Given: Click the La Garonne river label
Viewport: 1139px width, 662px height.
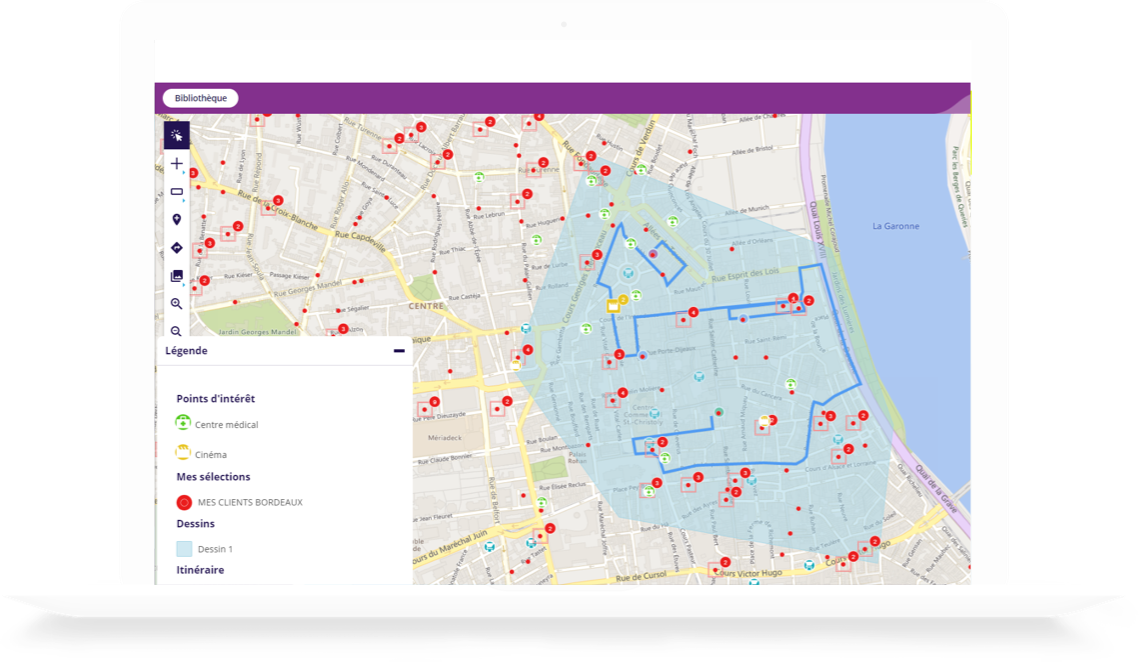Looking at the screenshot, I should pyautogui.click(x=896, y=226).
